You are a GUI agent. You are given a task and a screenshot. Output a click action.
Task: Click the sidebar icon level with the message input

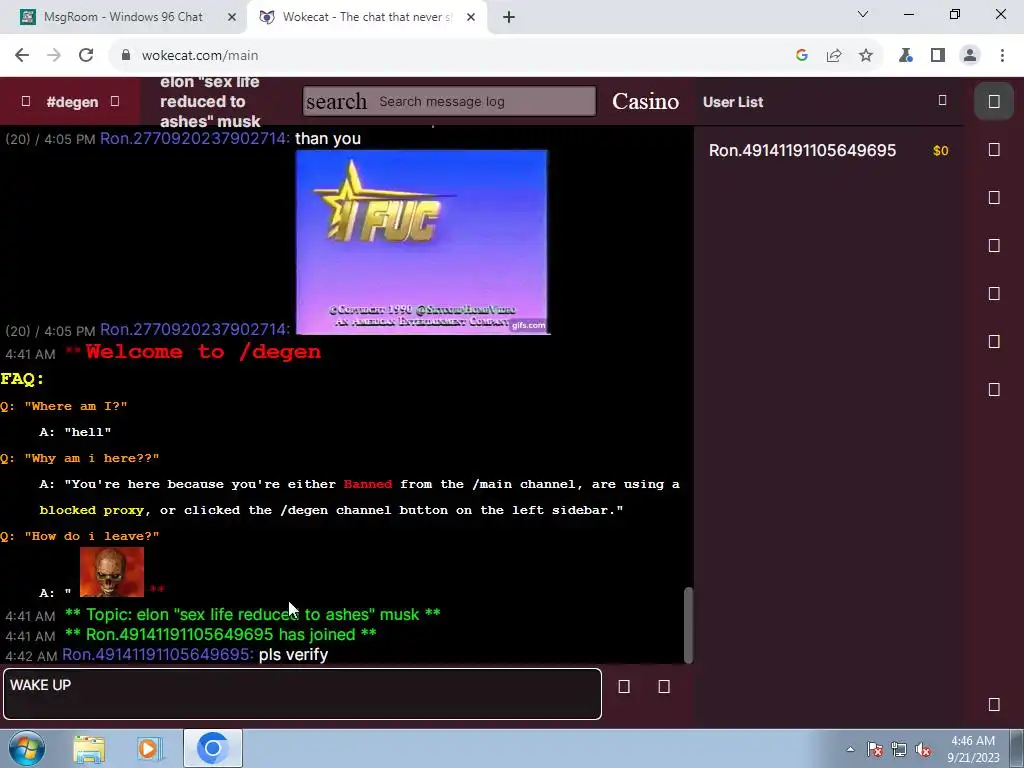pos(994,704)
